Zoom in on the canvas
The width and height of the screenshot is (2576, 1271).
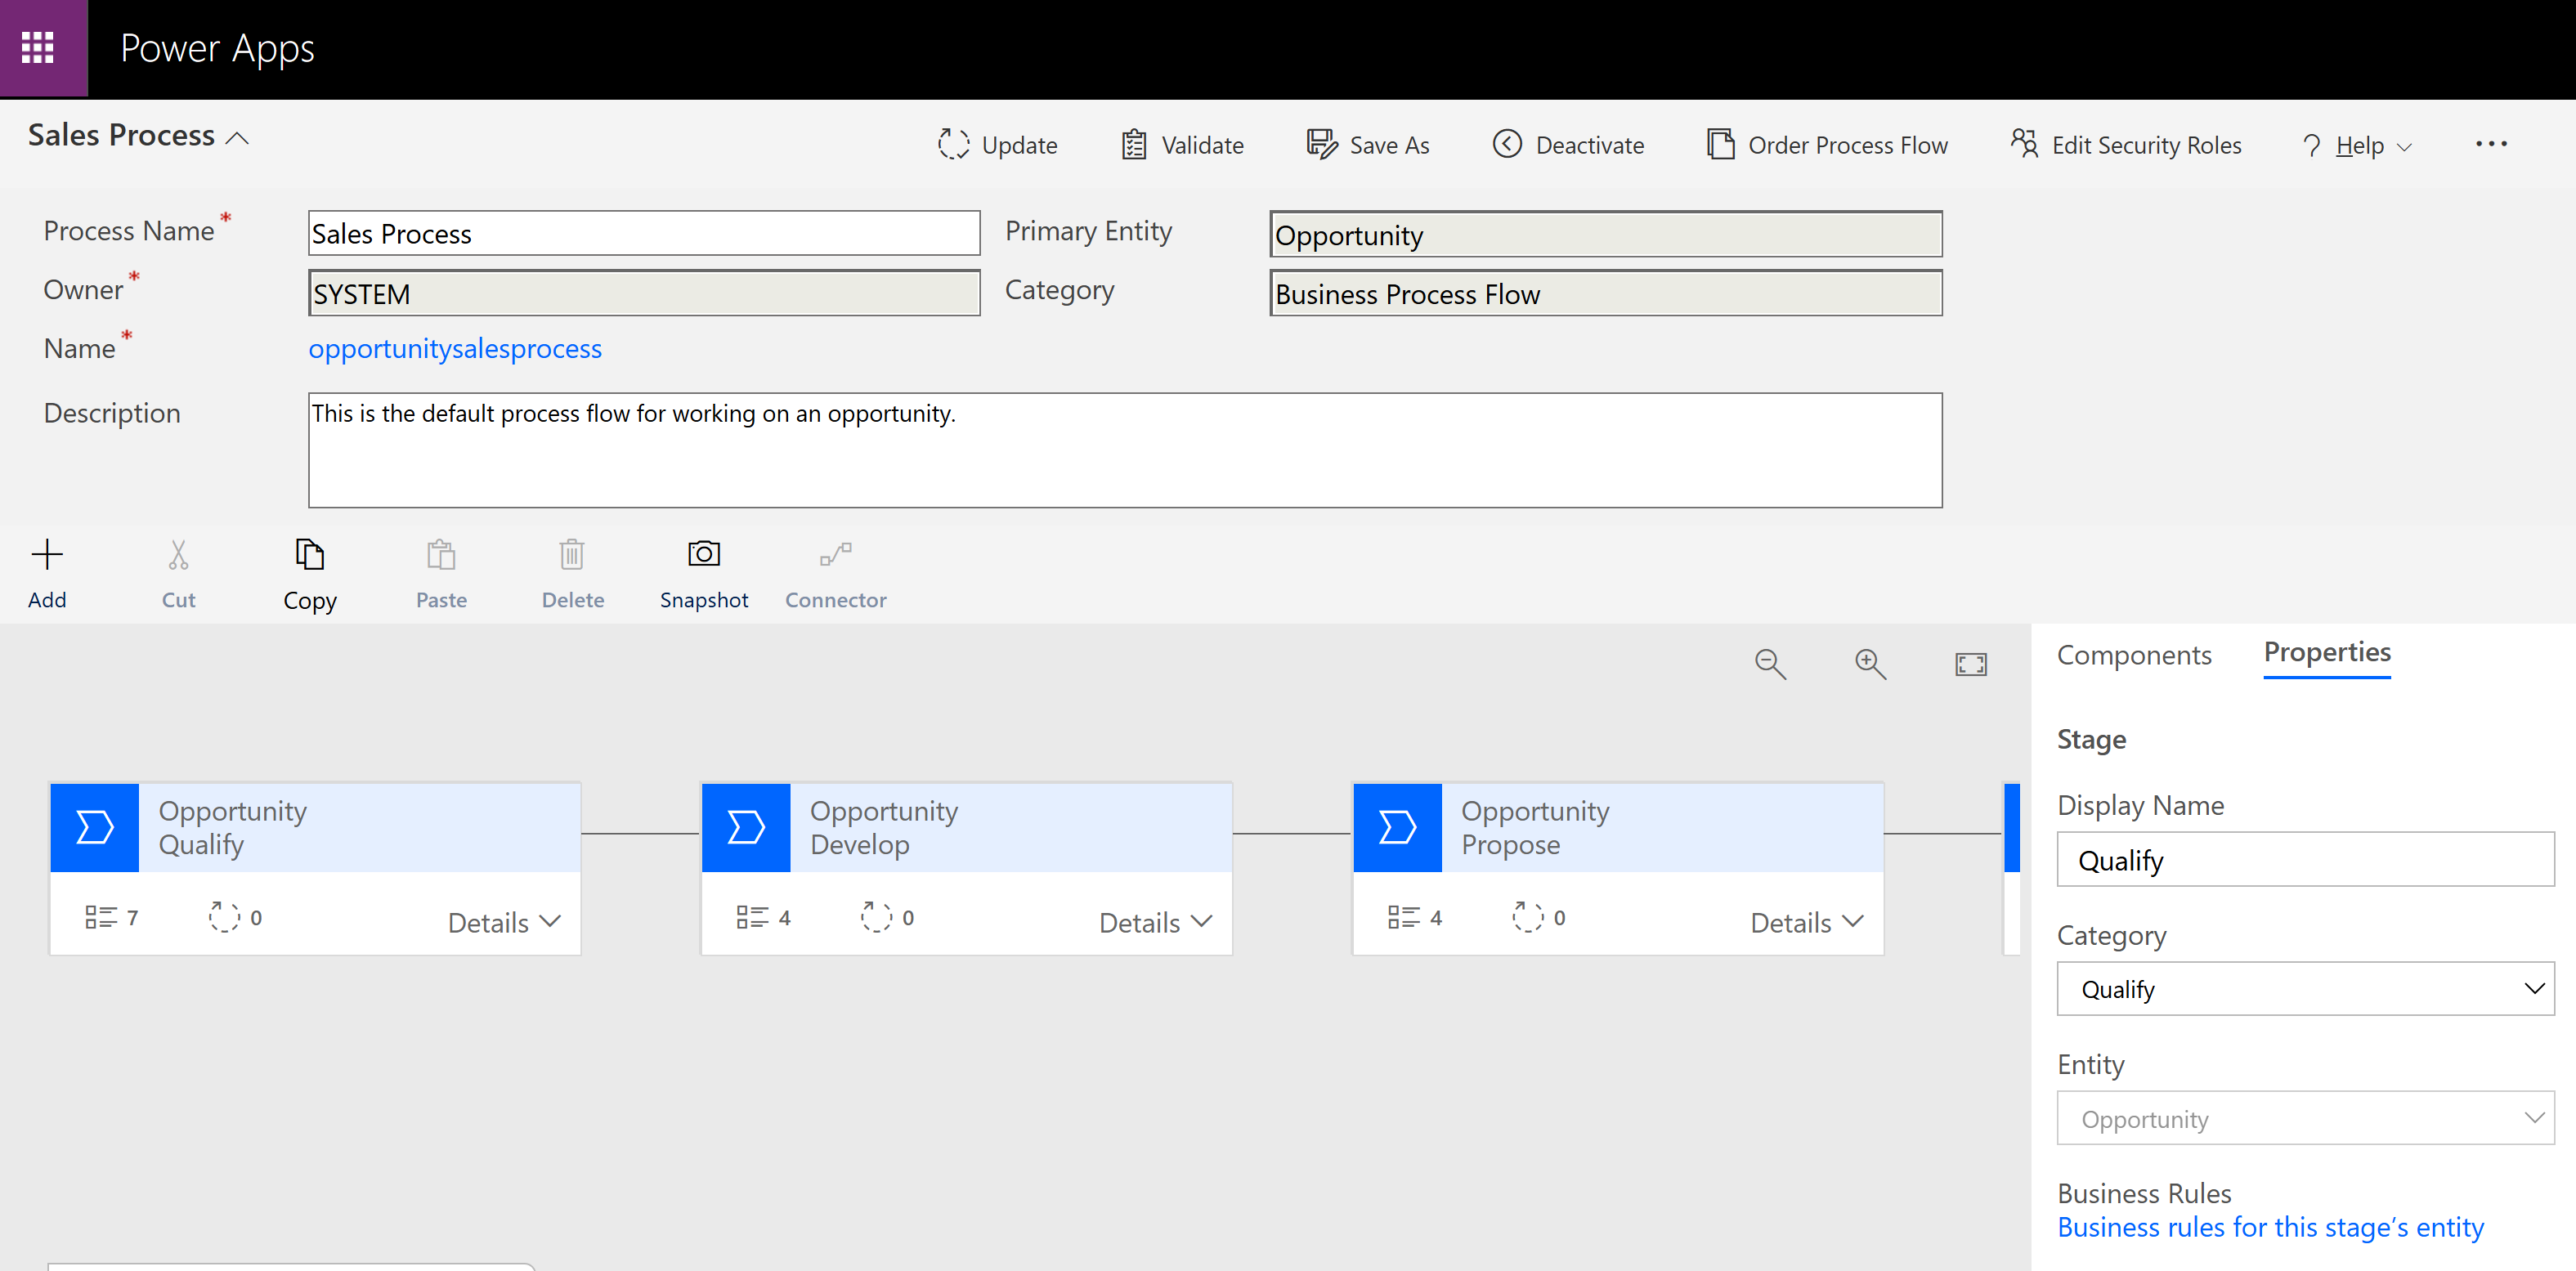pyautogui.click(x=1869, y=664)
